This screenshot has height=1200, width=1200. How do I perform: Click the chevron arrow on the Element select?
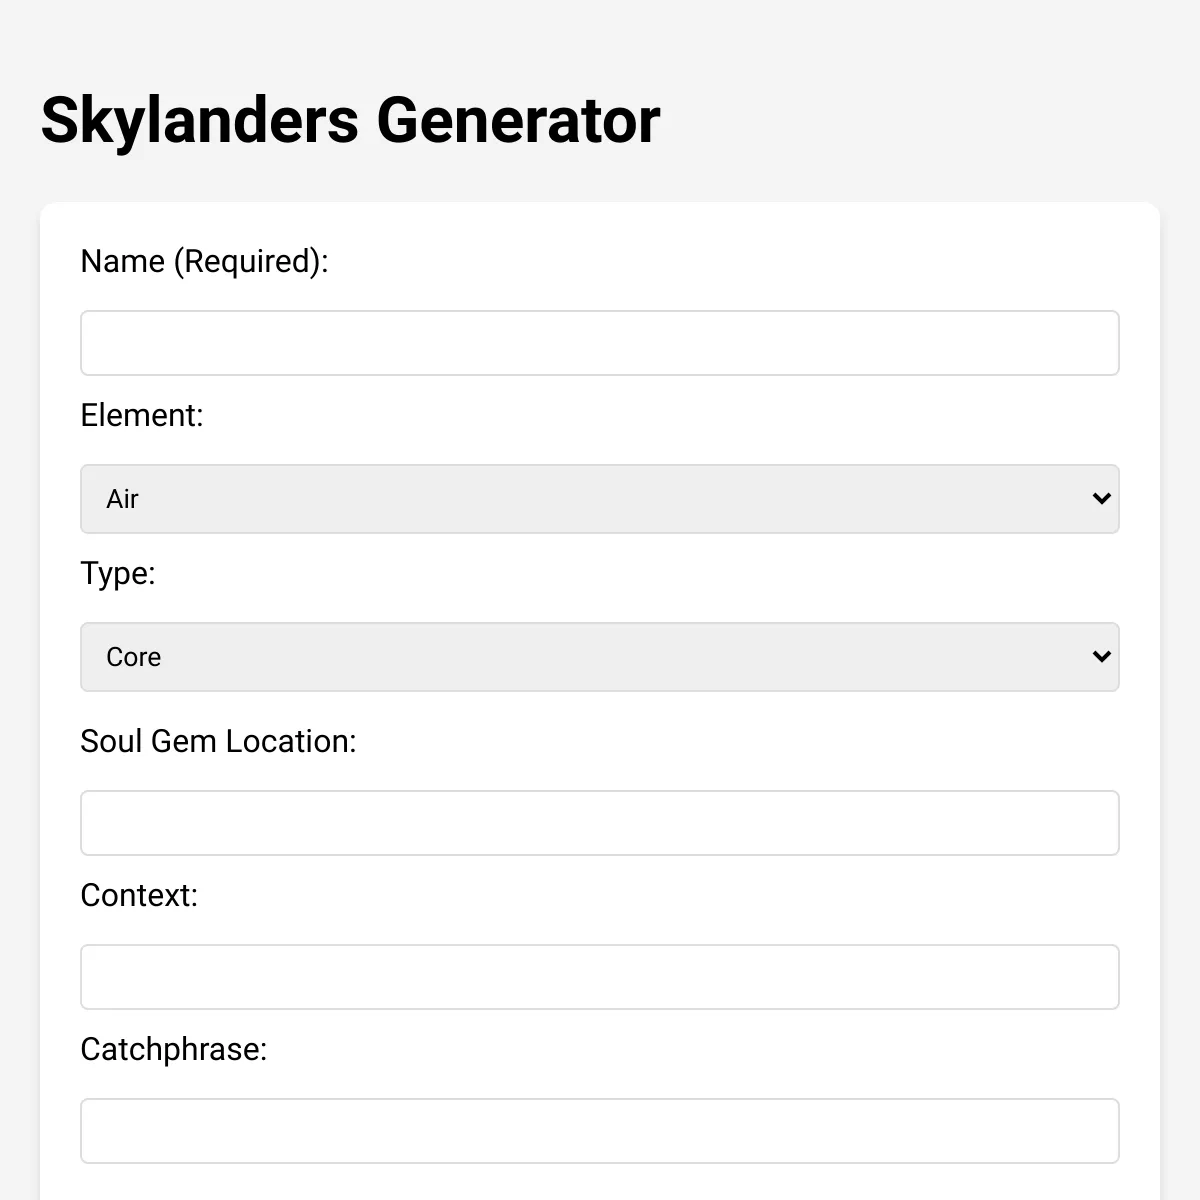1101,499
